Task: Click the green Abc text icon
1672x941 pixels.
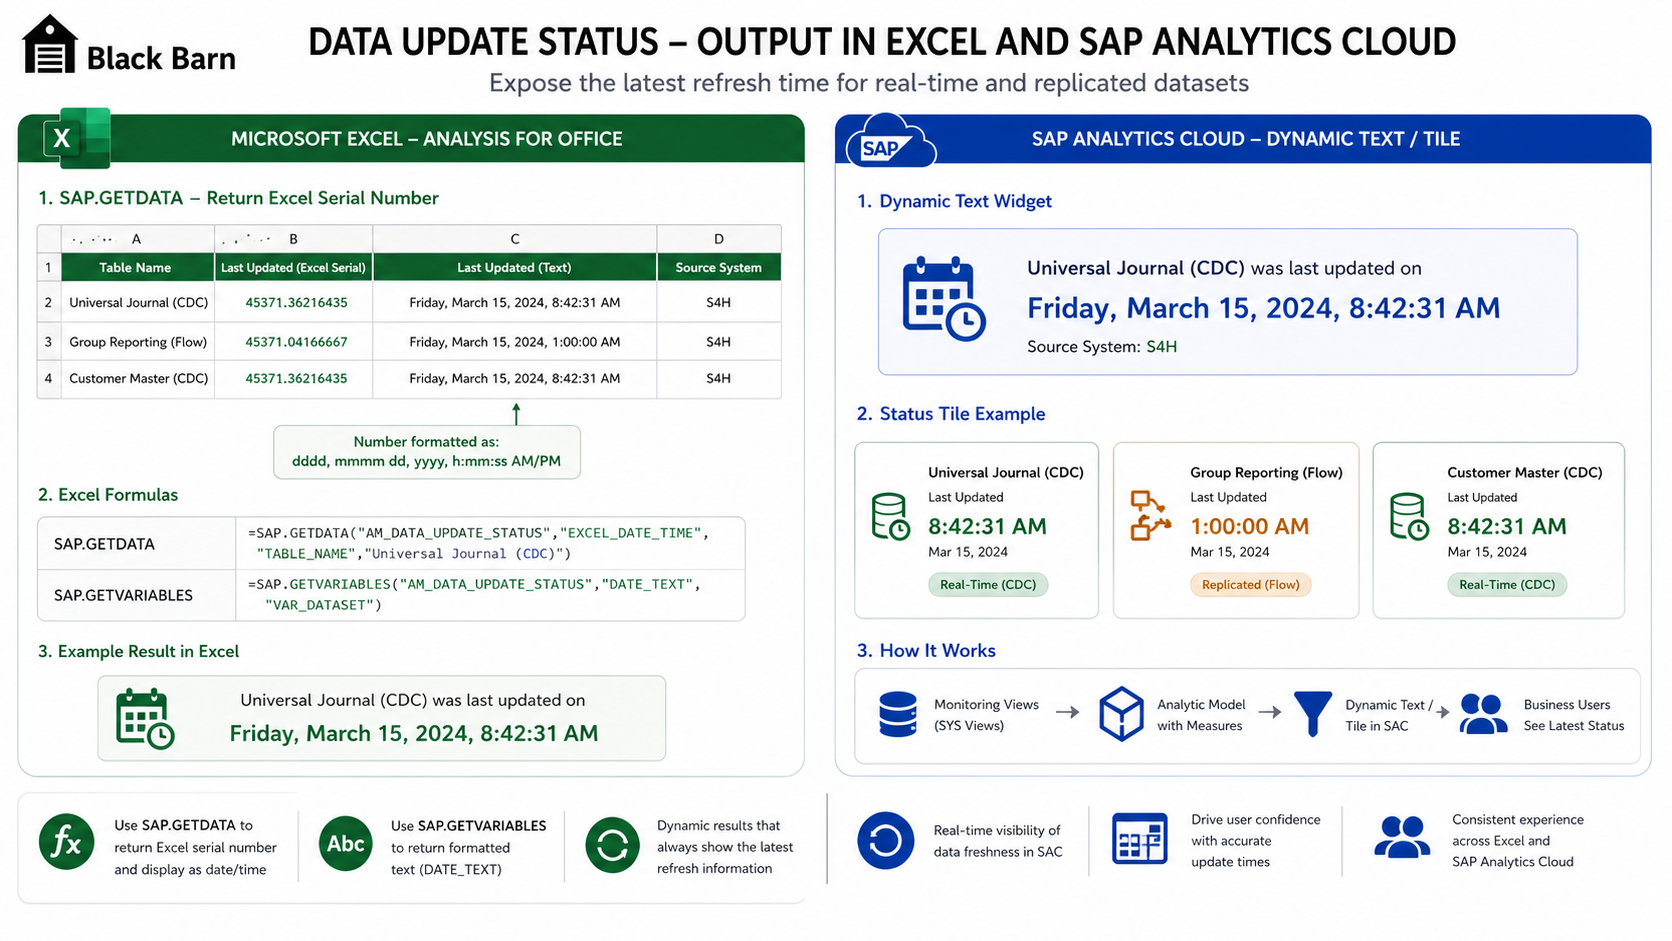Action: click(x=345, y=843)
